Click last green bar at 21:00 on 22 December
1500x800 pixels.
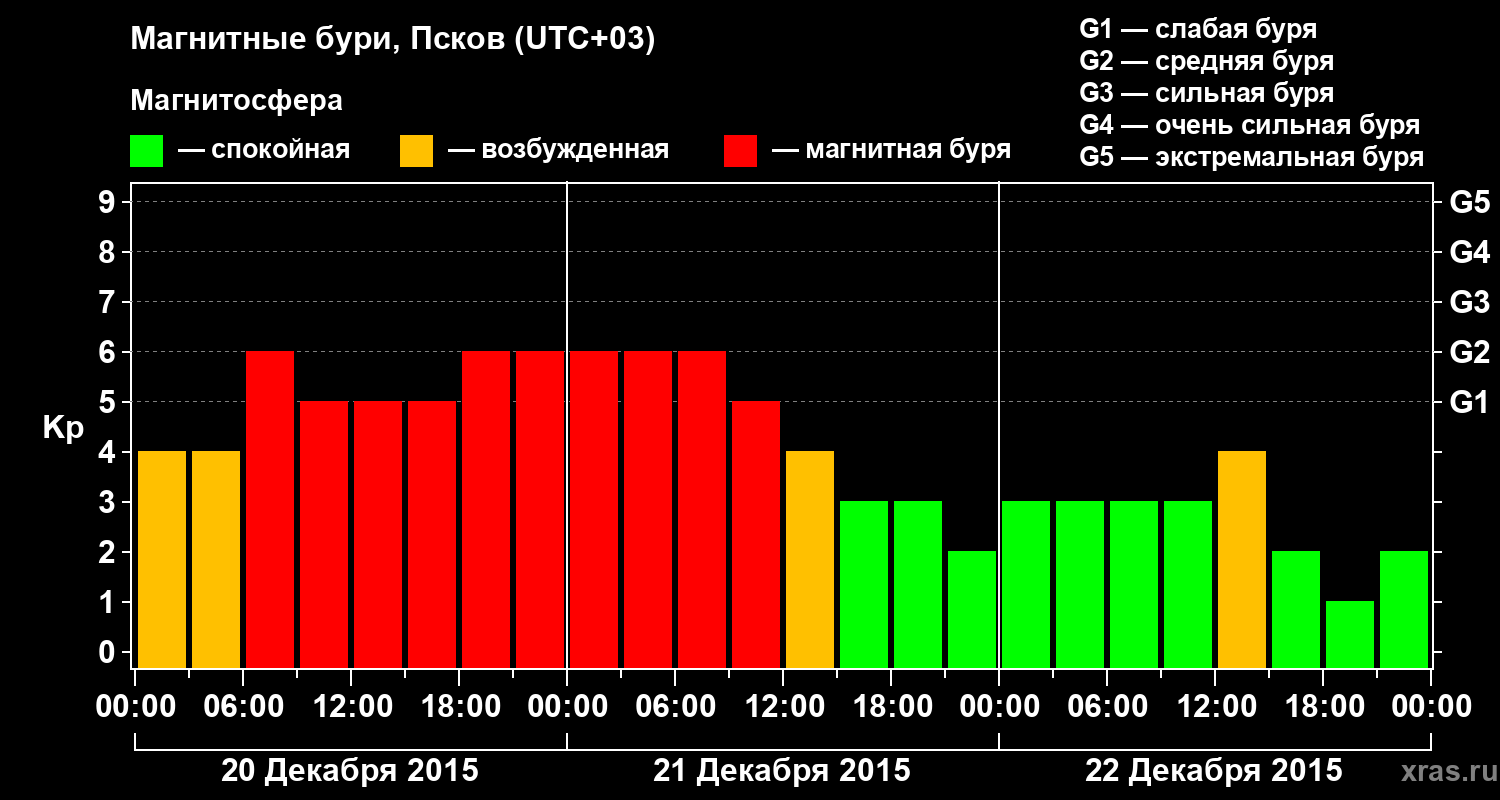pos(1404,610)
